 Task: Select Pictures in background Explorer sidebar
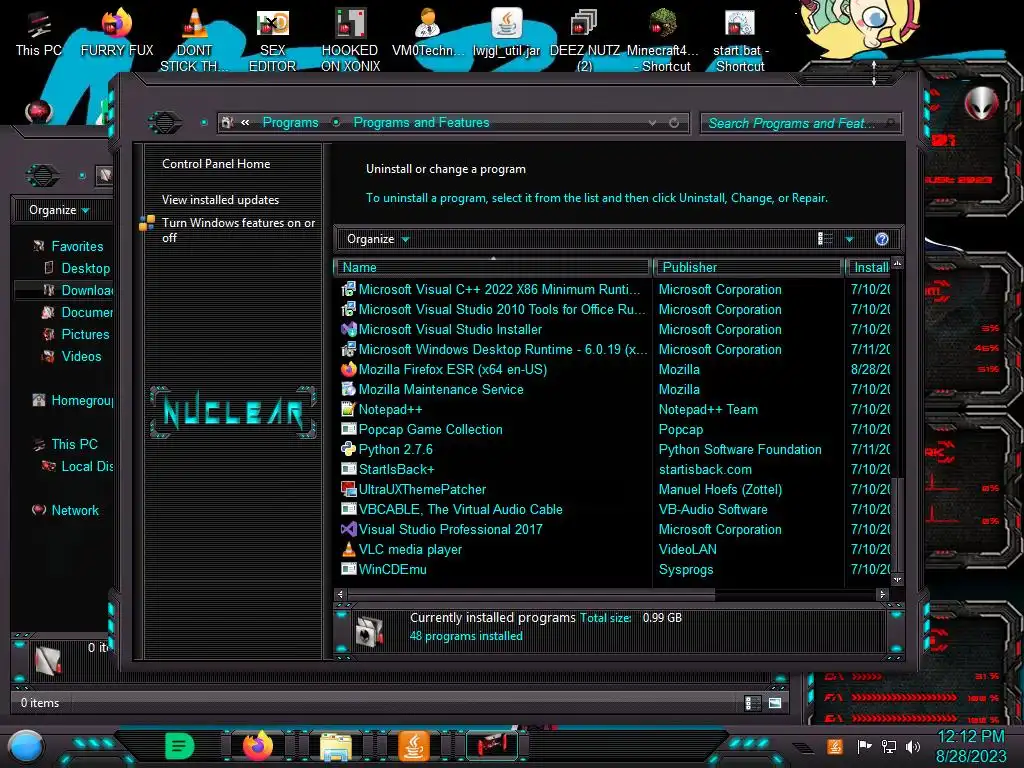pyautogui.click(x=85, y=334)
